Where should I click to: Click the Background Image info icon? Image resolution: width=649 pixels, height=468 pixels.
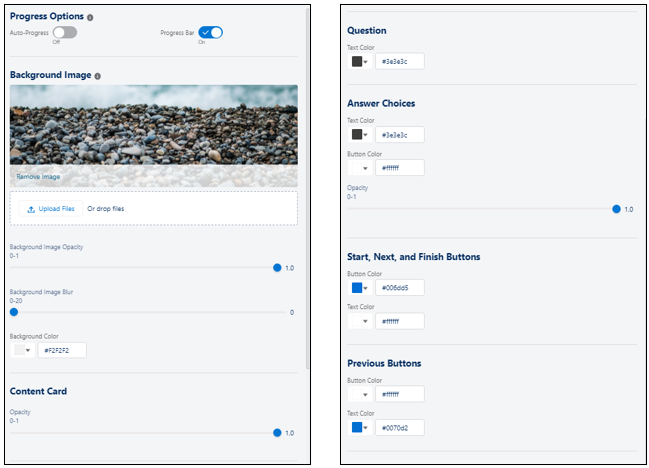click(x=98, y=76)
